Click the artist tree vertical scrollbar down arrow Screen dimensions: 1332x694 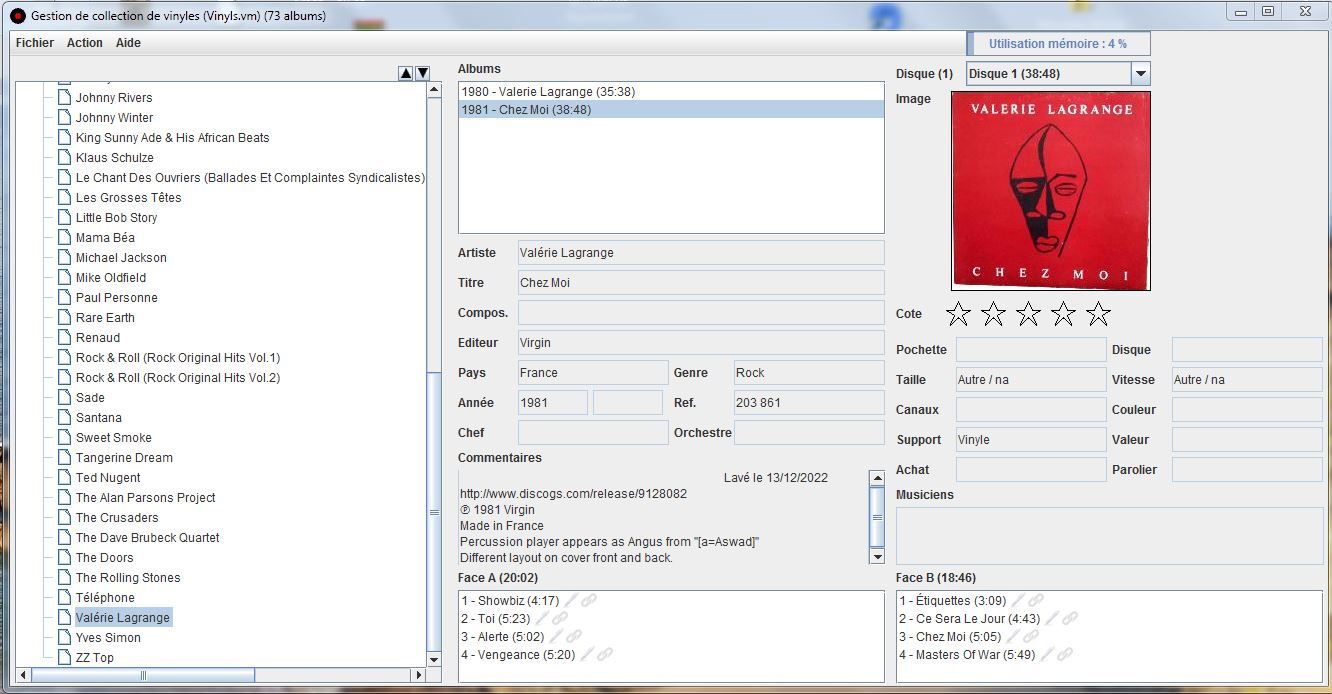click(434, 659)
